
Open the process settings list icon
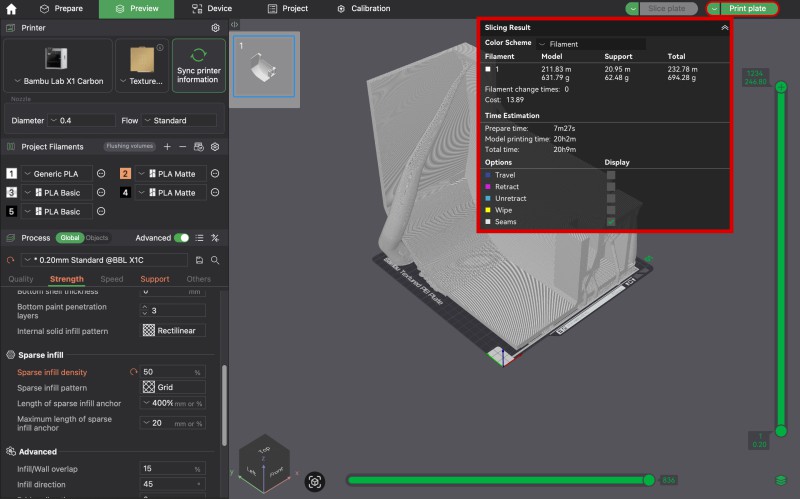199,238
